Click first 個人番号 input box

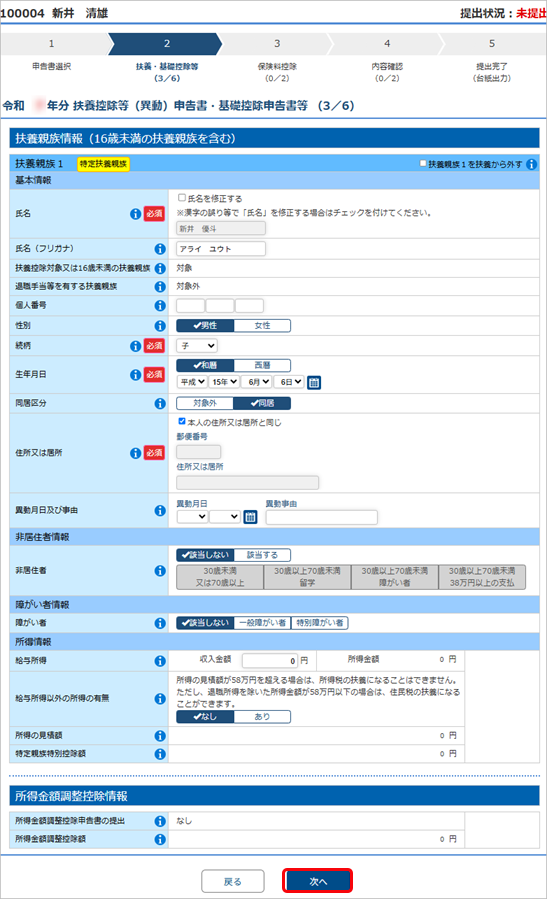[x=190, y=306]
